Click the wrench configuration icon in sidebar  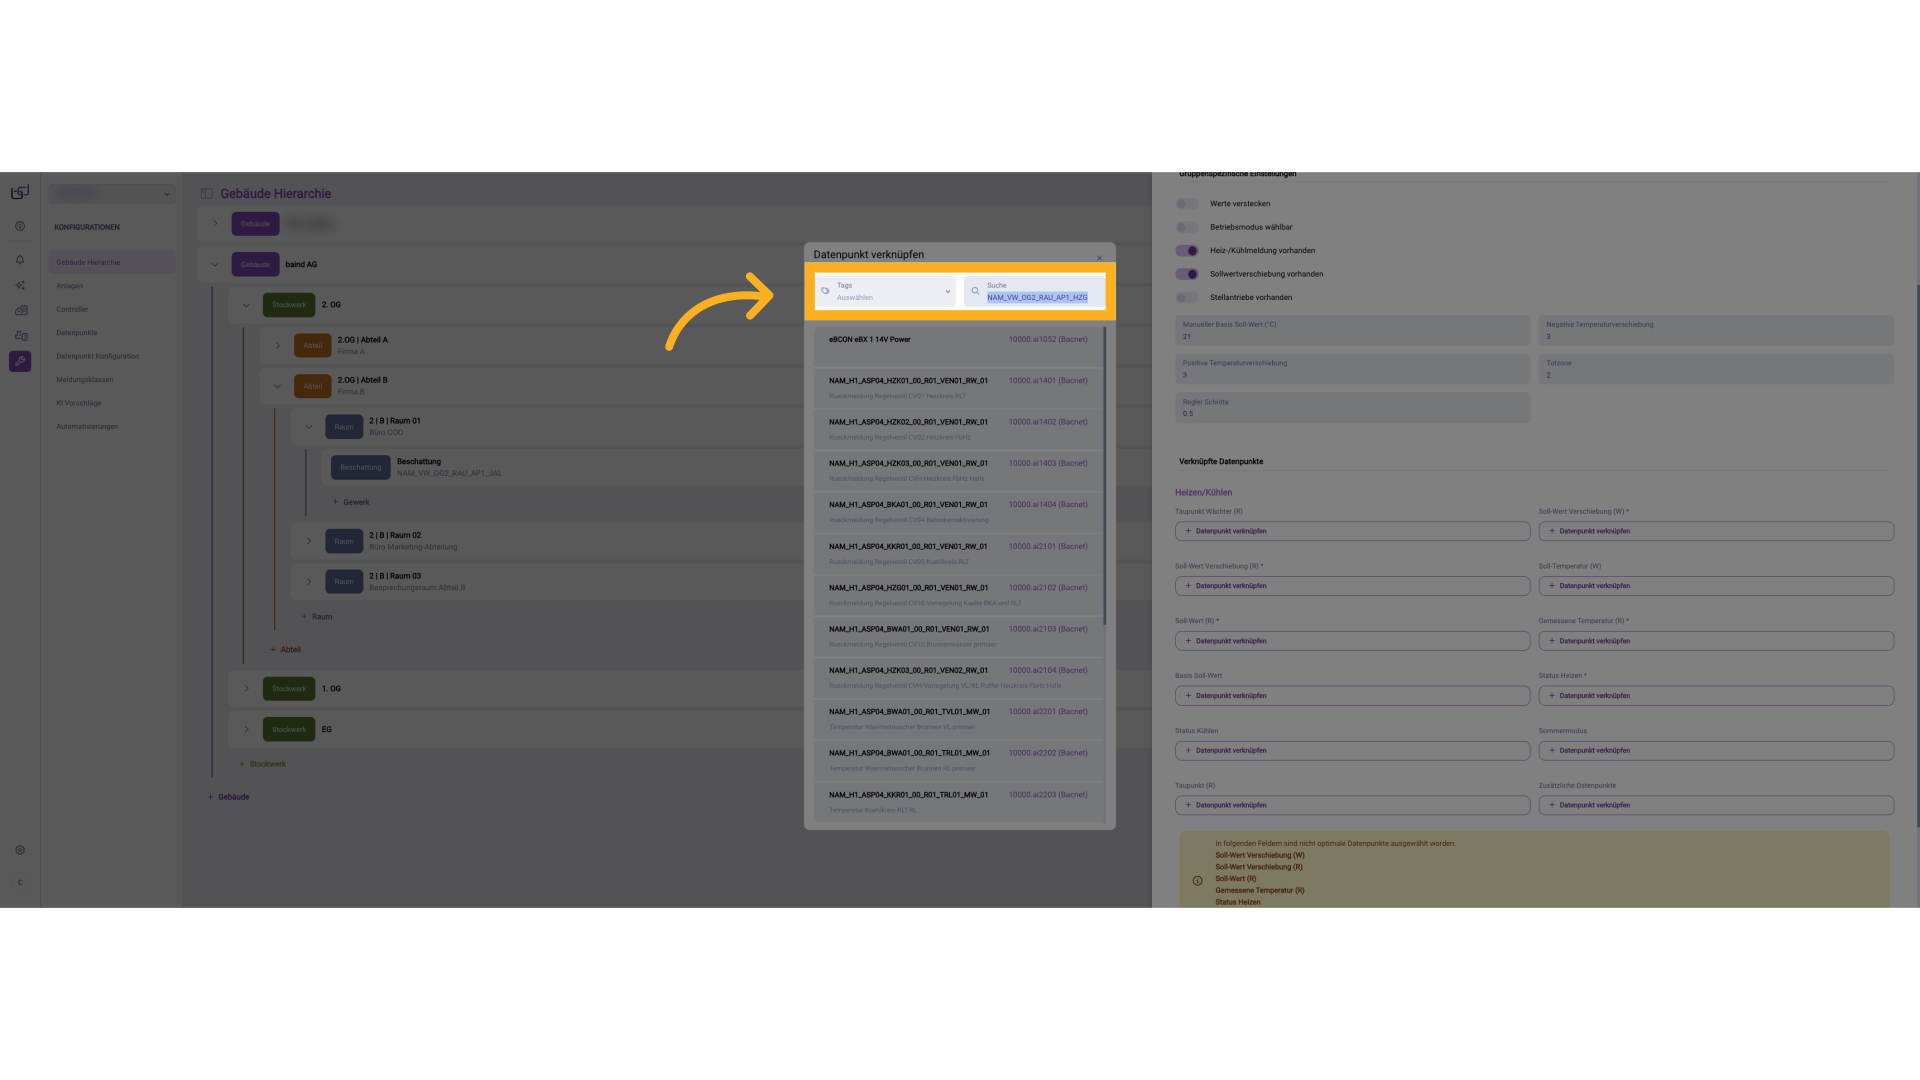click(20, 361)
